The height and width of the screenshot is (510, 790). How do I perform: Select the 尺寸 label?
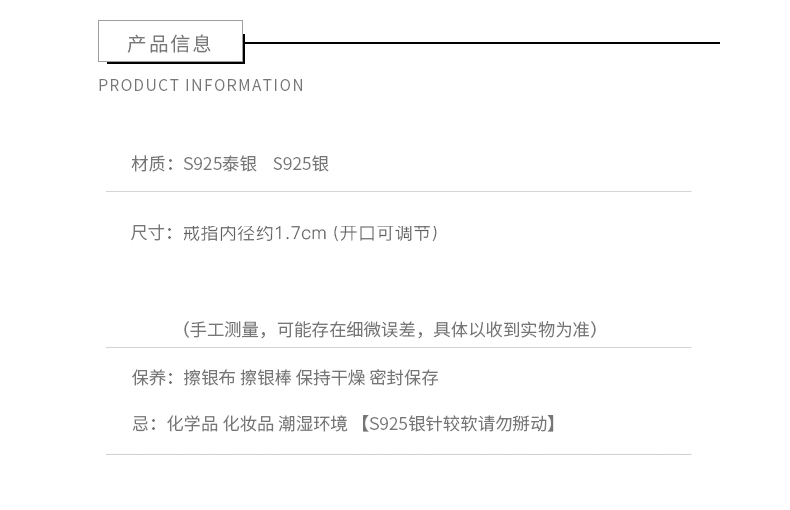[x=149, y=233]
